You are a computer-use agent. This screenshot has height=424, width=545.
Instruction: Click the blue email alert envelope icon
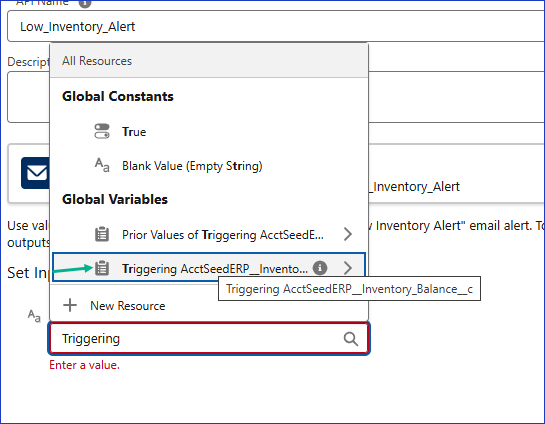coord(35,173)
